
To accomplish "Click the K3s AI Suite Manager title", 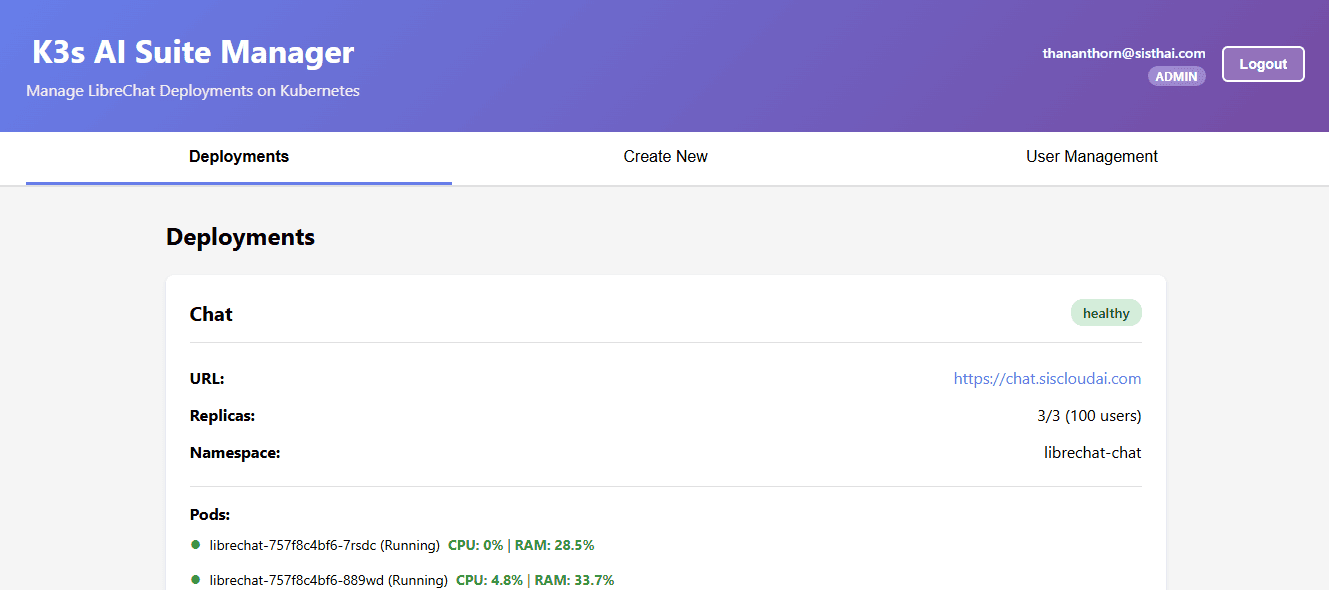I will point(193,52).
